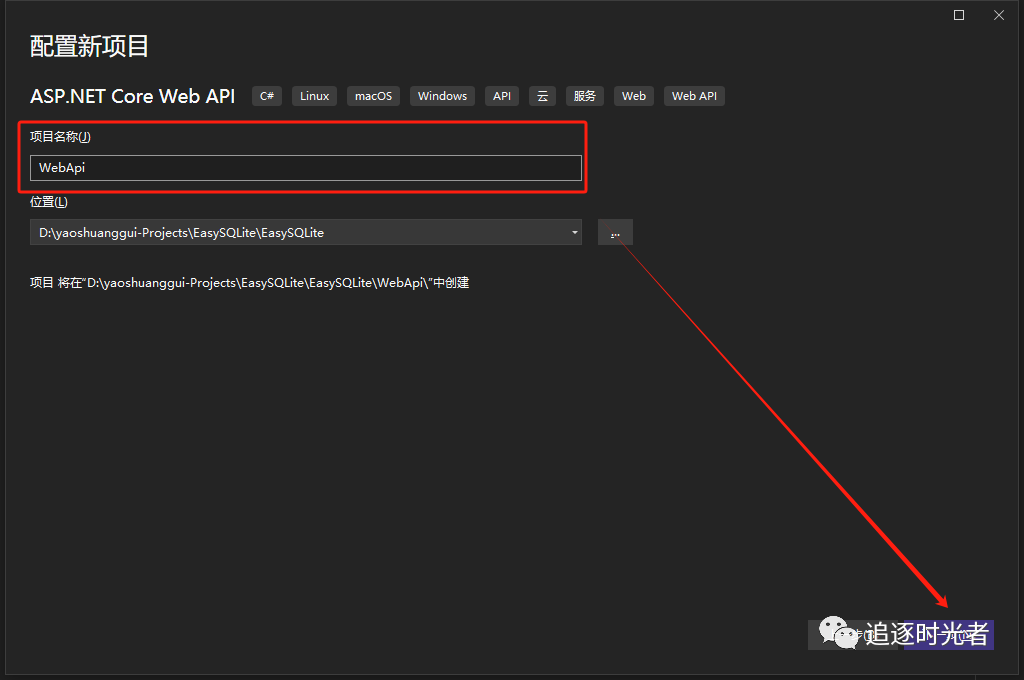Click the Linux tag
Viewport: 1024px width, 680px height.
[314, 96]
